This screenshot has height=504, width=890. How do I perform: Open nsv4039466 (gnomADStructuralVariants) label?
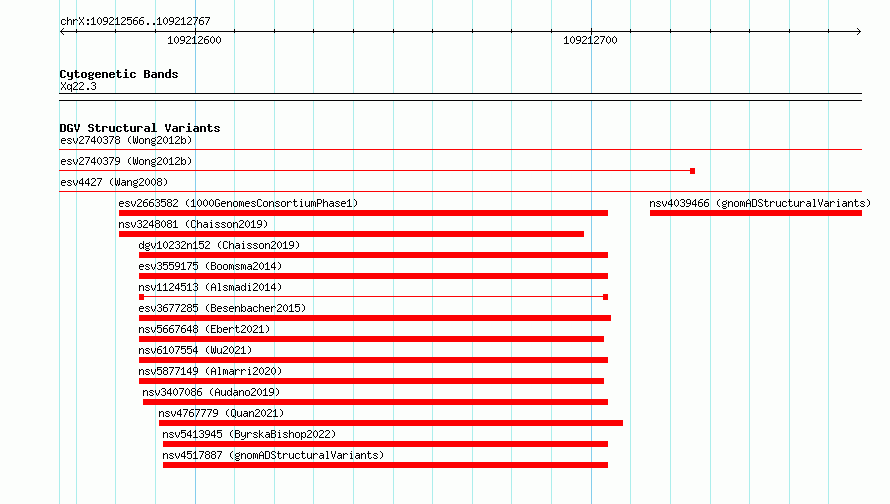(760, 203)
